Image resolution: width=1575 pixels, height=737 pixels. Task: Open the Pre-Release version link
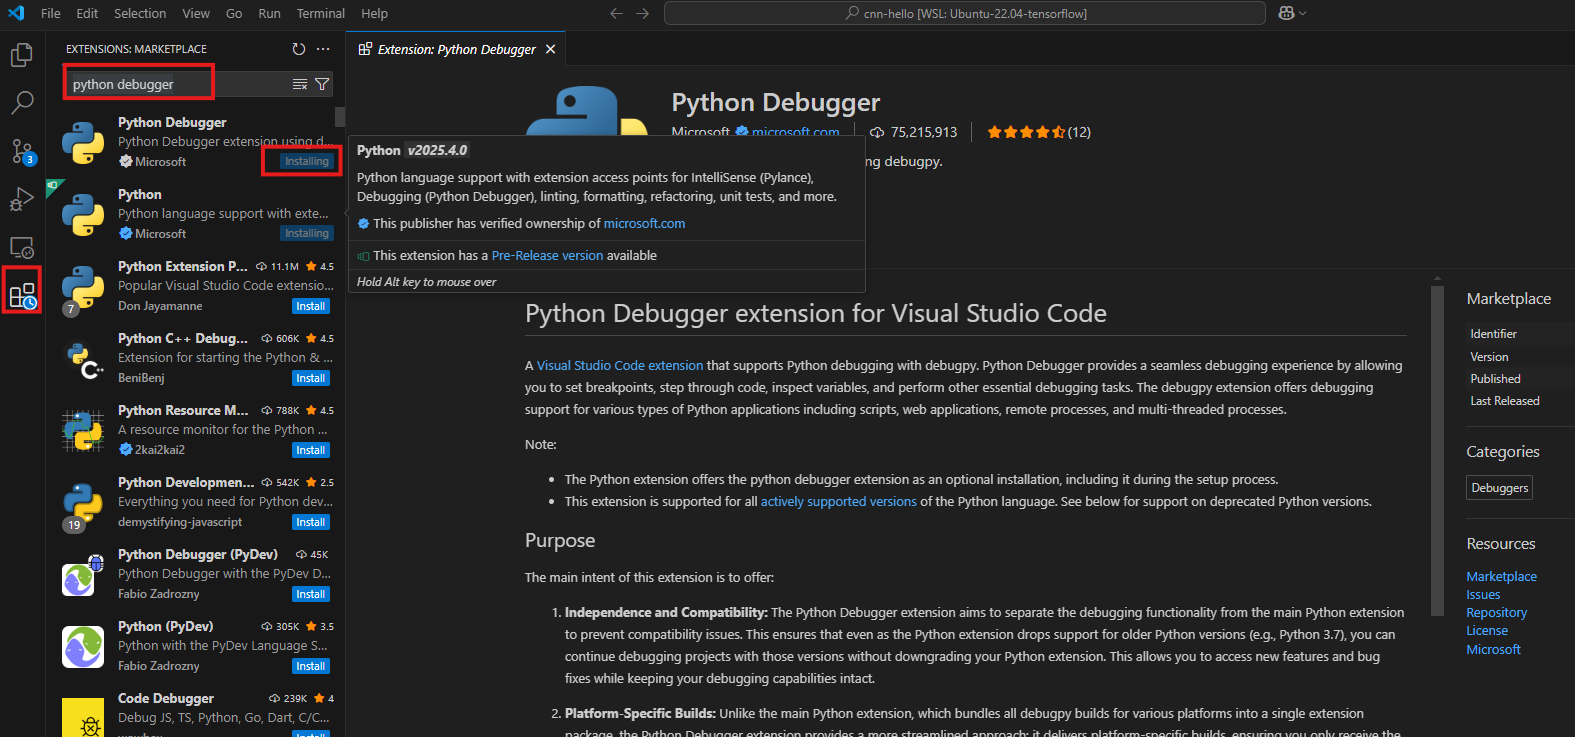(547, 256)
